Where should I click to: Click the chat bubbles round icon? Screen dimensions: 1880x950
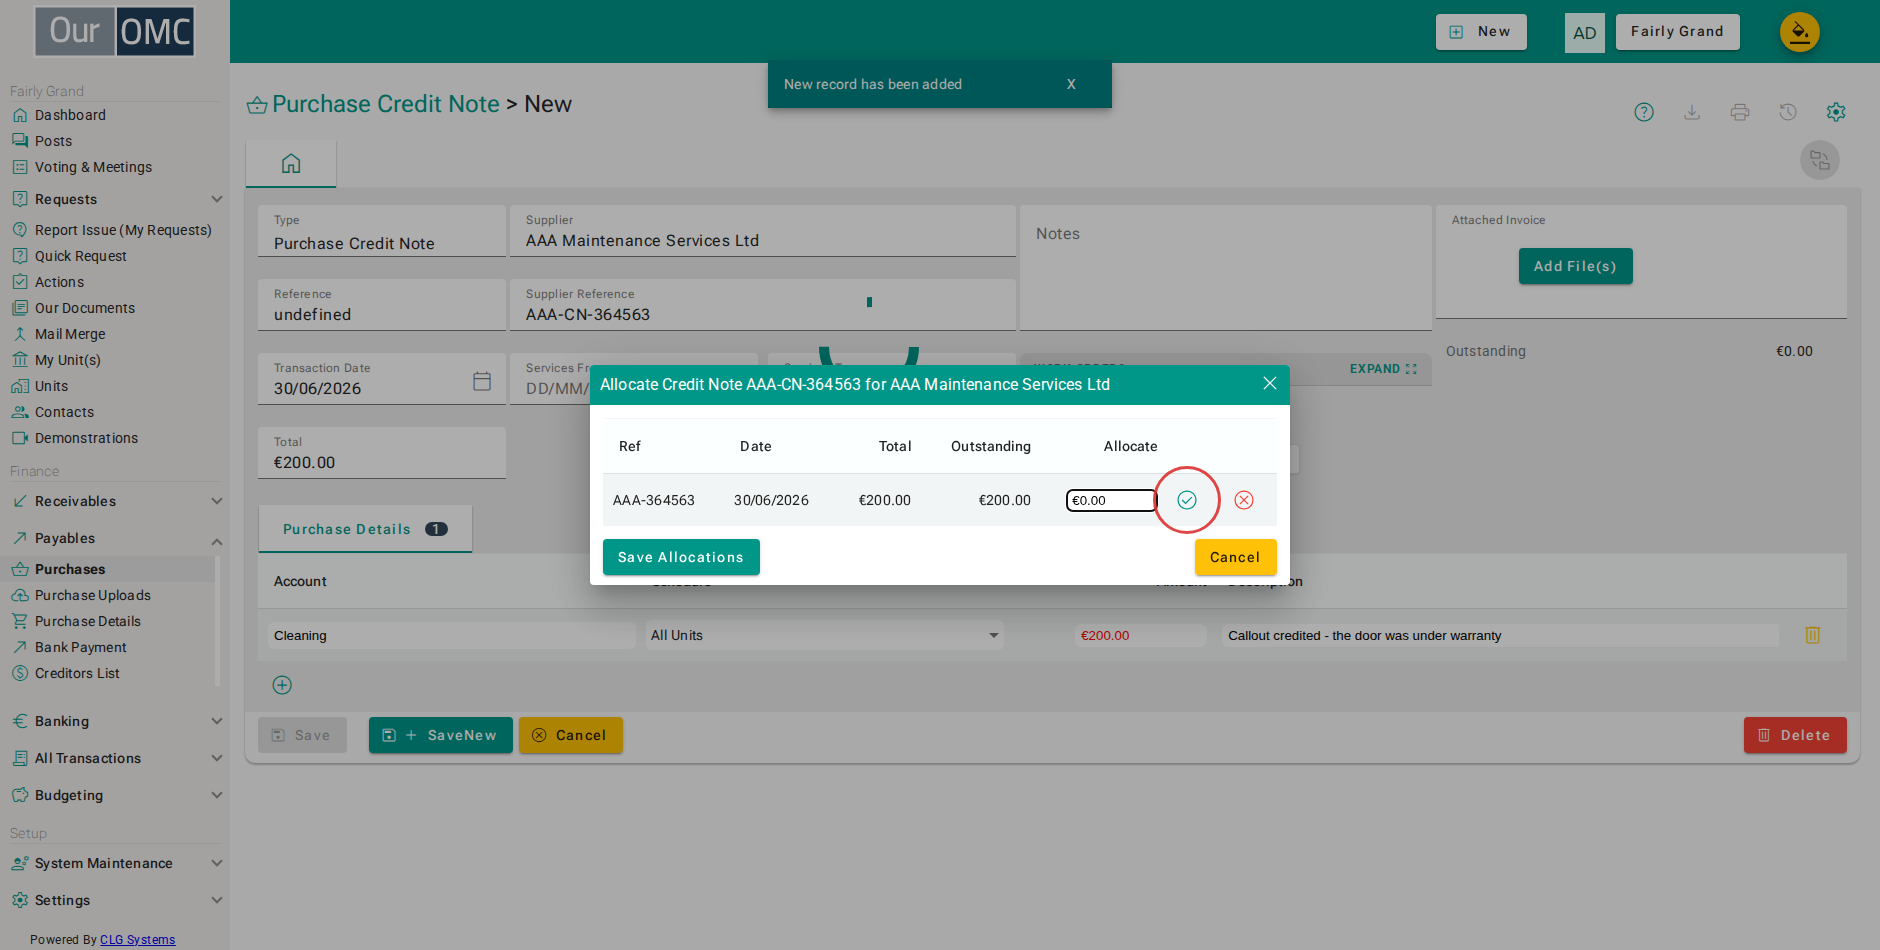1820,160
